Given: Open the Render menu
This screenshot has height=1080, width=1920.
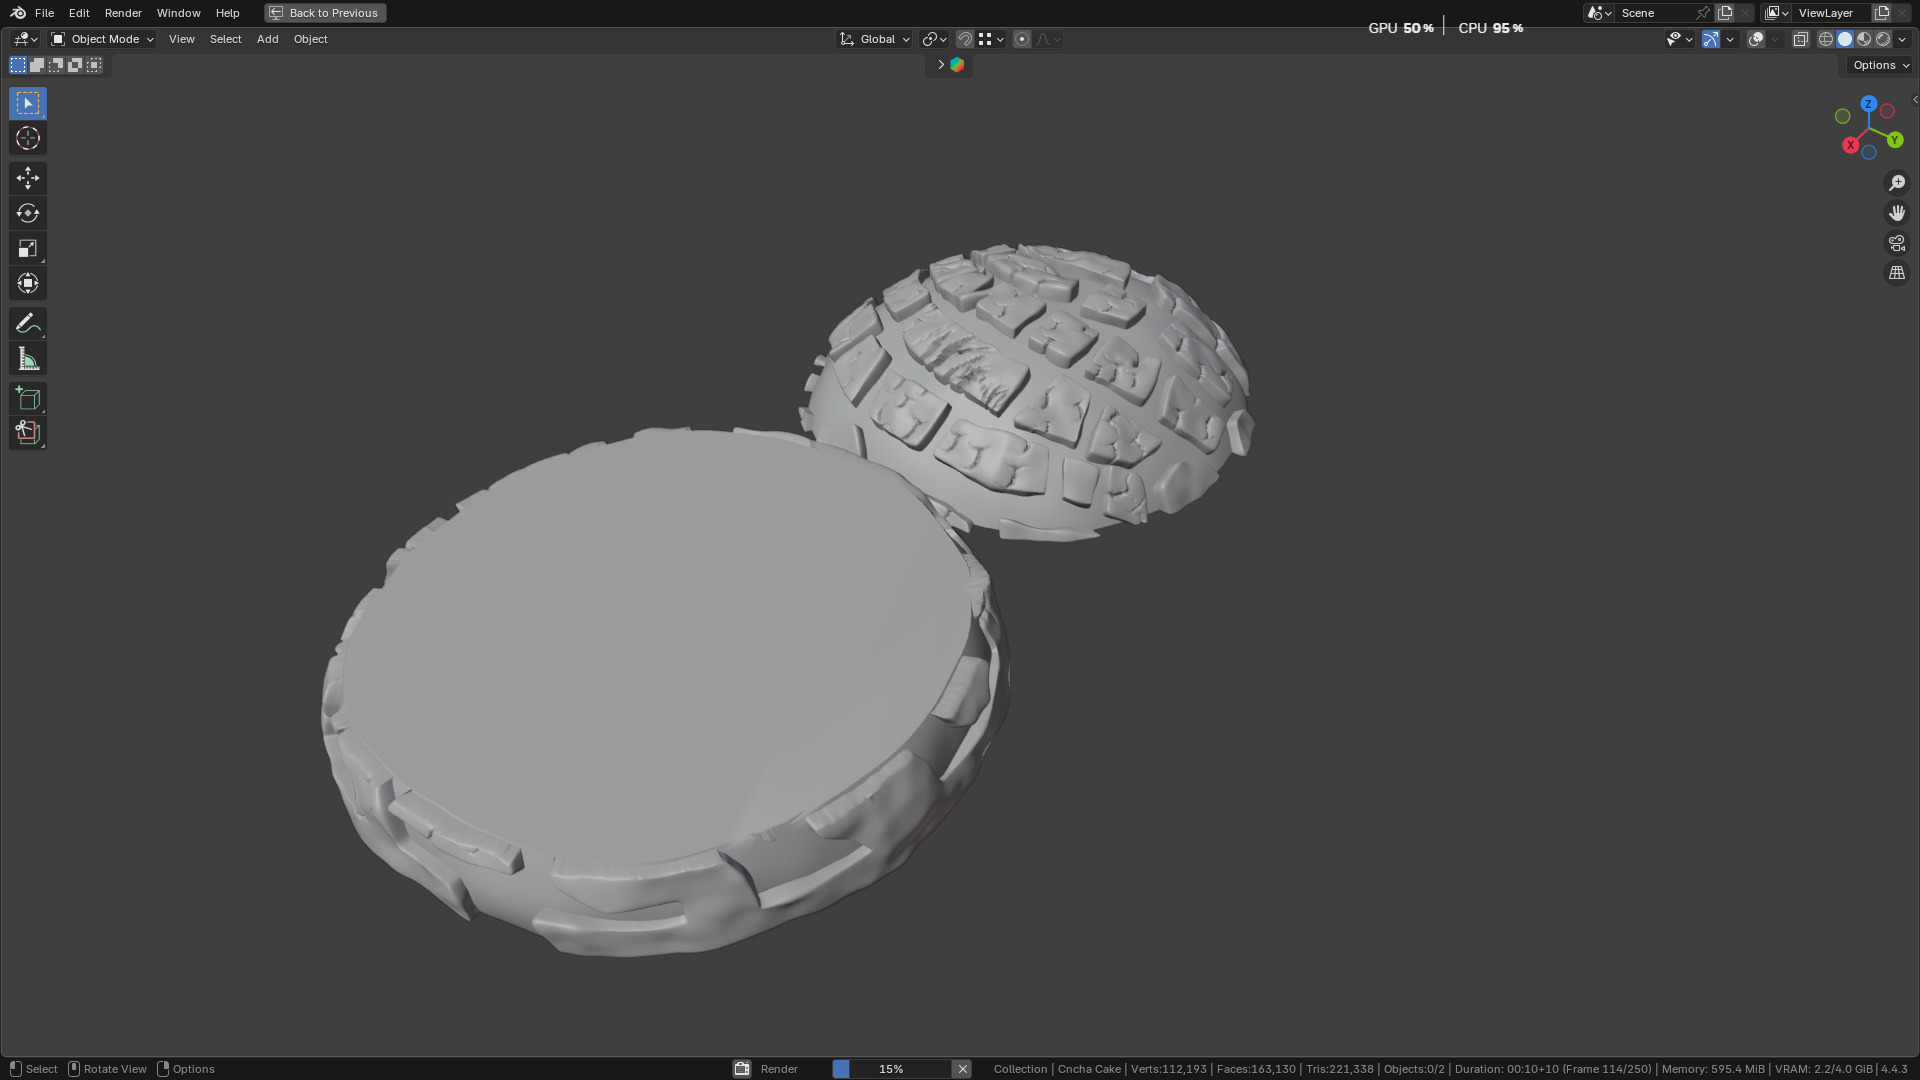Looking at the screenshot, I should (123, 13).
